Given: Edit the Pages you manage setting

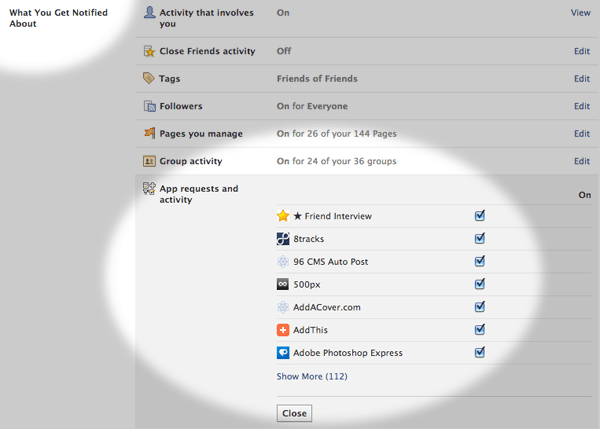Looking at the screenshot, I should [x=582, y=134].
